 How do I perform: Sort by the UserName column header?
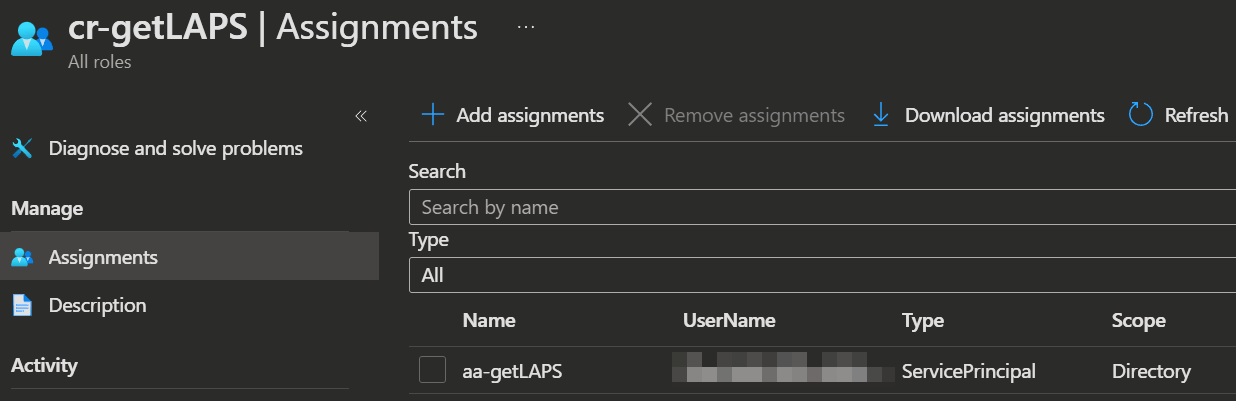click(x=729, y=321)
